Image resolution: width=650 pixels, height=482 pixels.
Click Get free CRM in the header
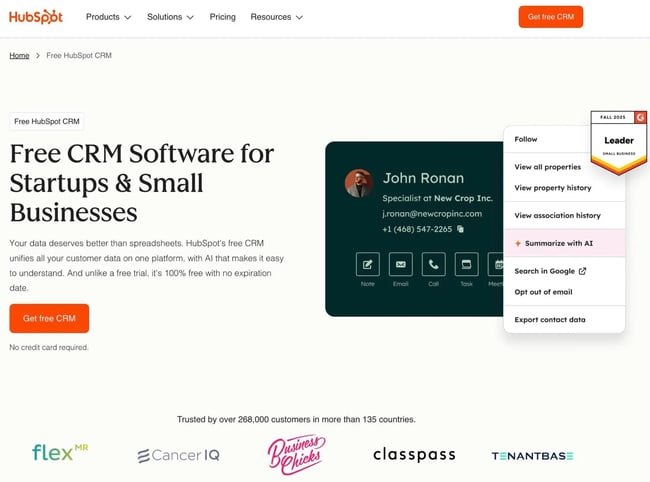tap(551, 17)
